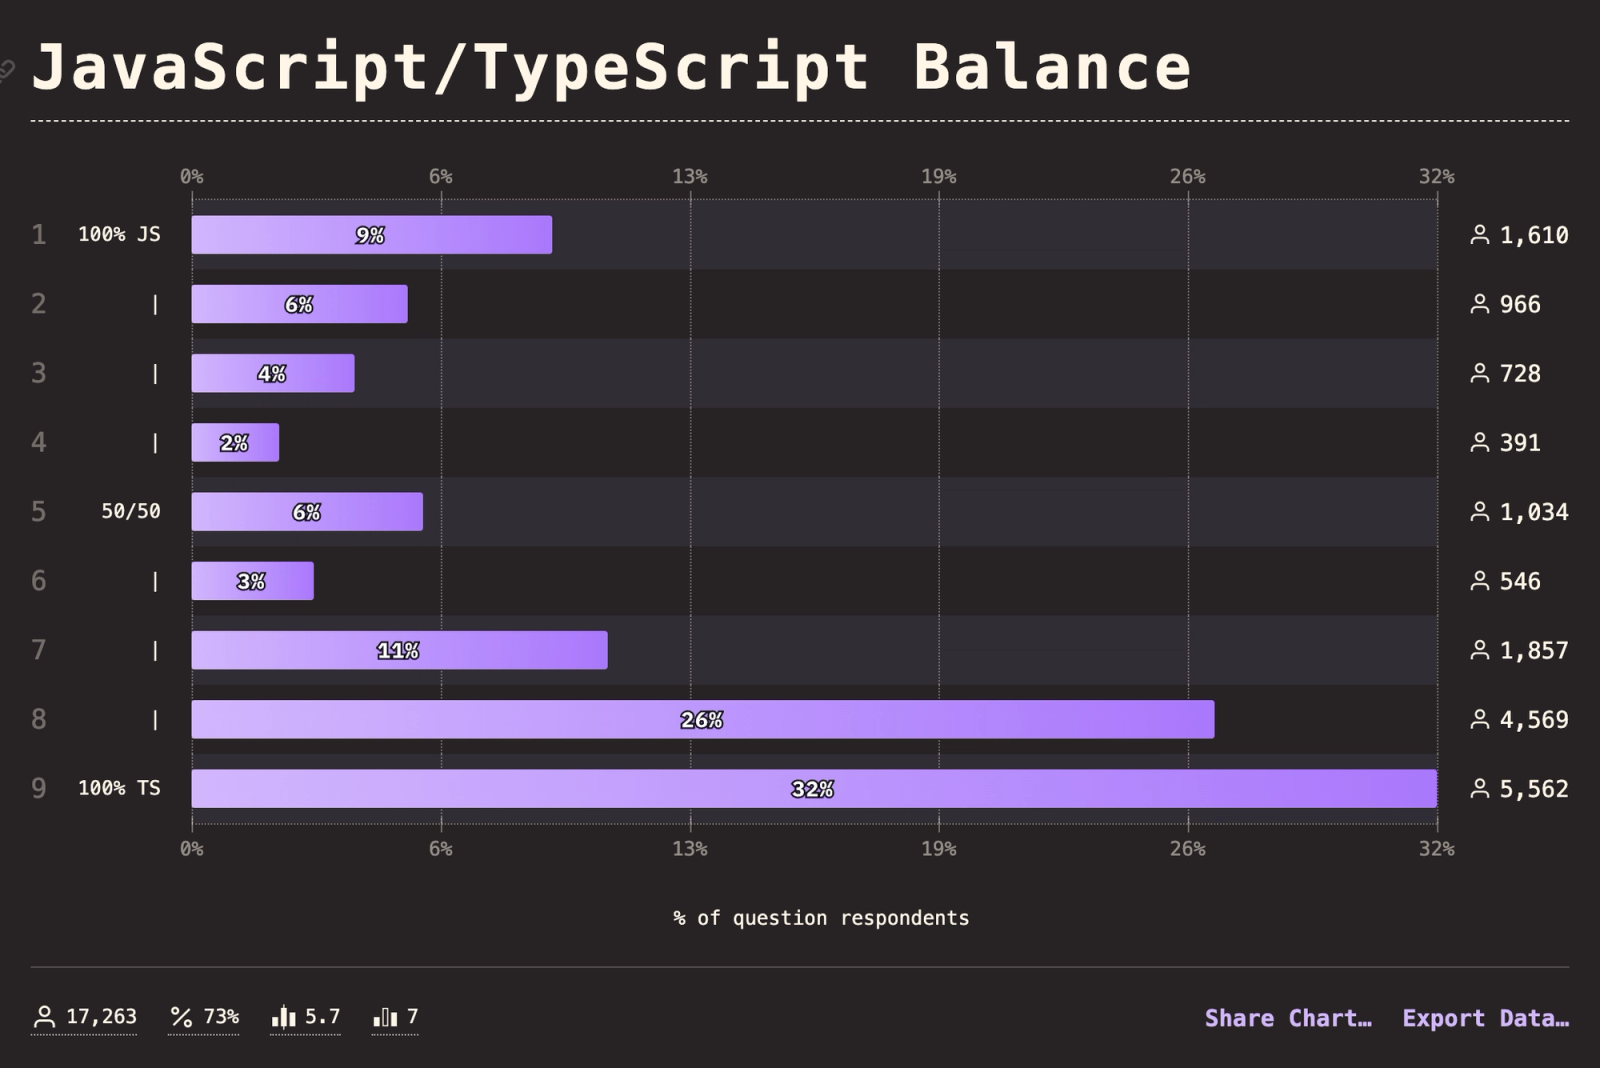Click the person icon beside 5,562
The image size is (1600, 1068).
tap(1480, 789)
